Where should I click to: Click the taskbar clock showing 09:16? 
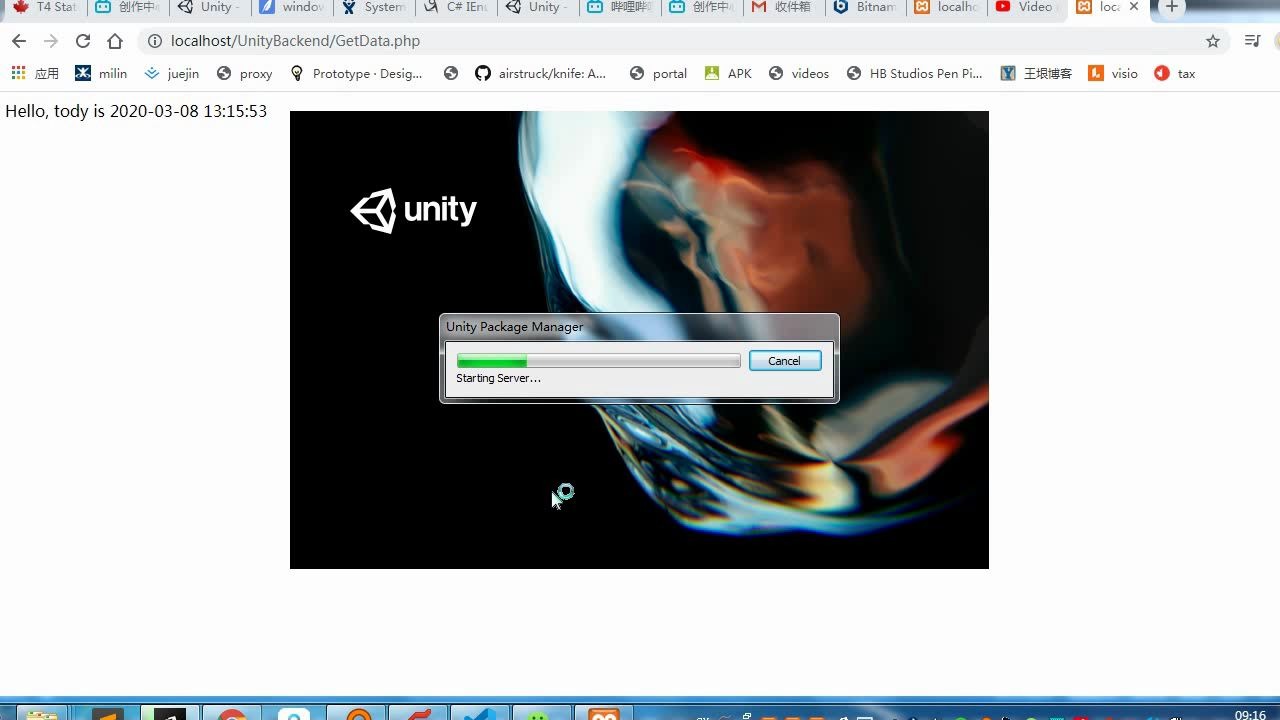(1250, 714)
